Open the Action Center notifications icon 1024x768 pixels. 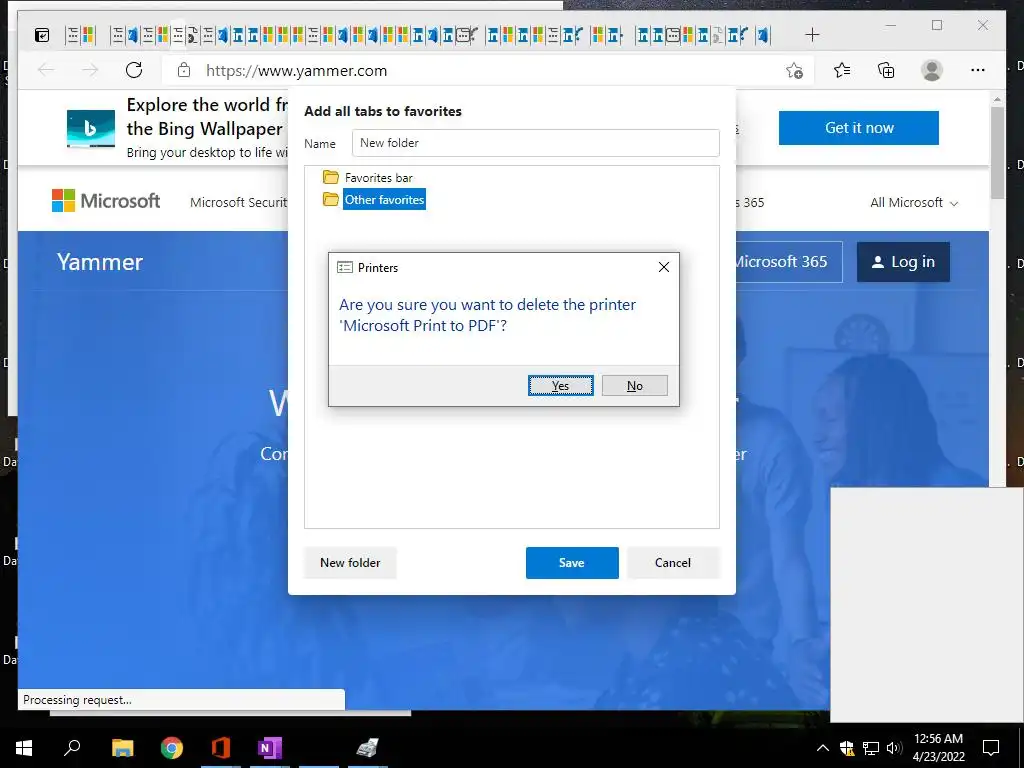click(x=991, y=748)
